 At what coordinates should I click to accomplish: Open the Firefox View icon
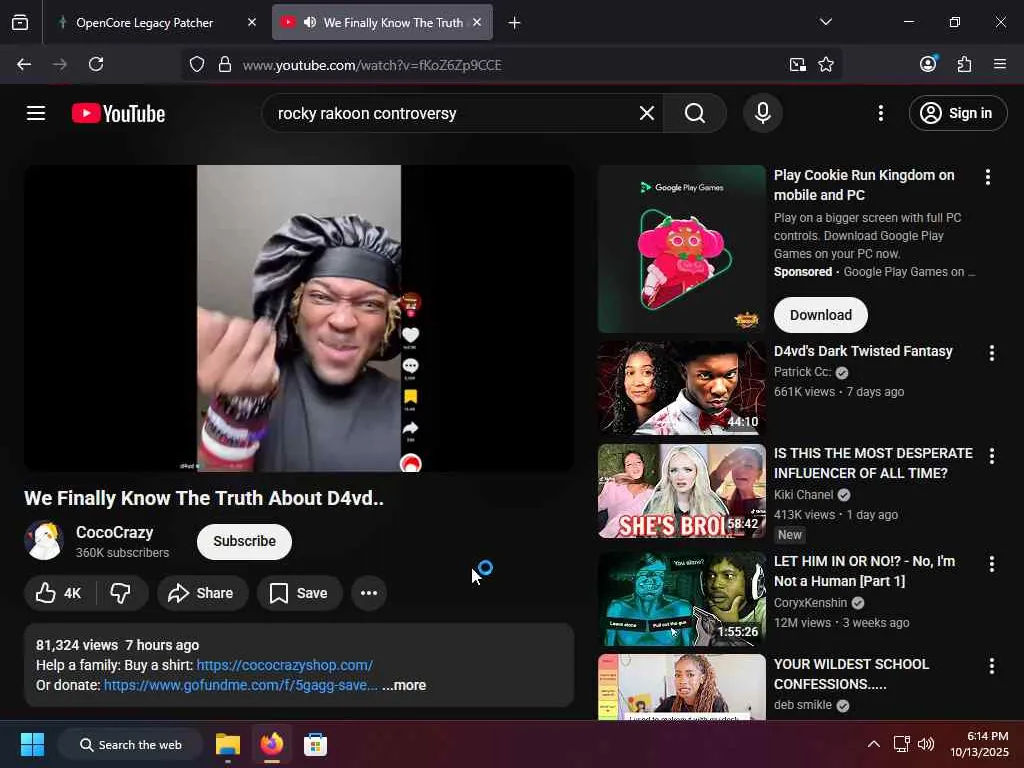tap(20, 23)
